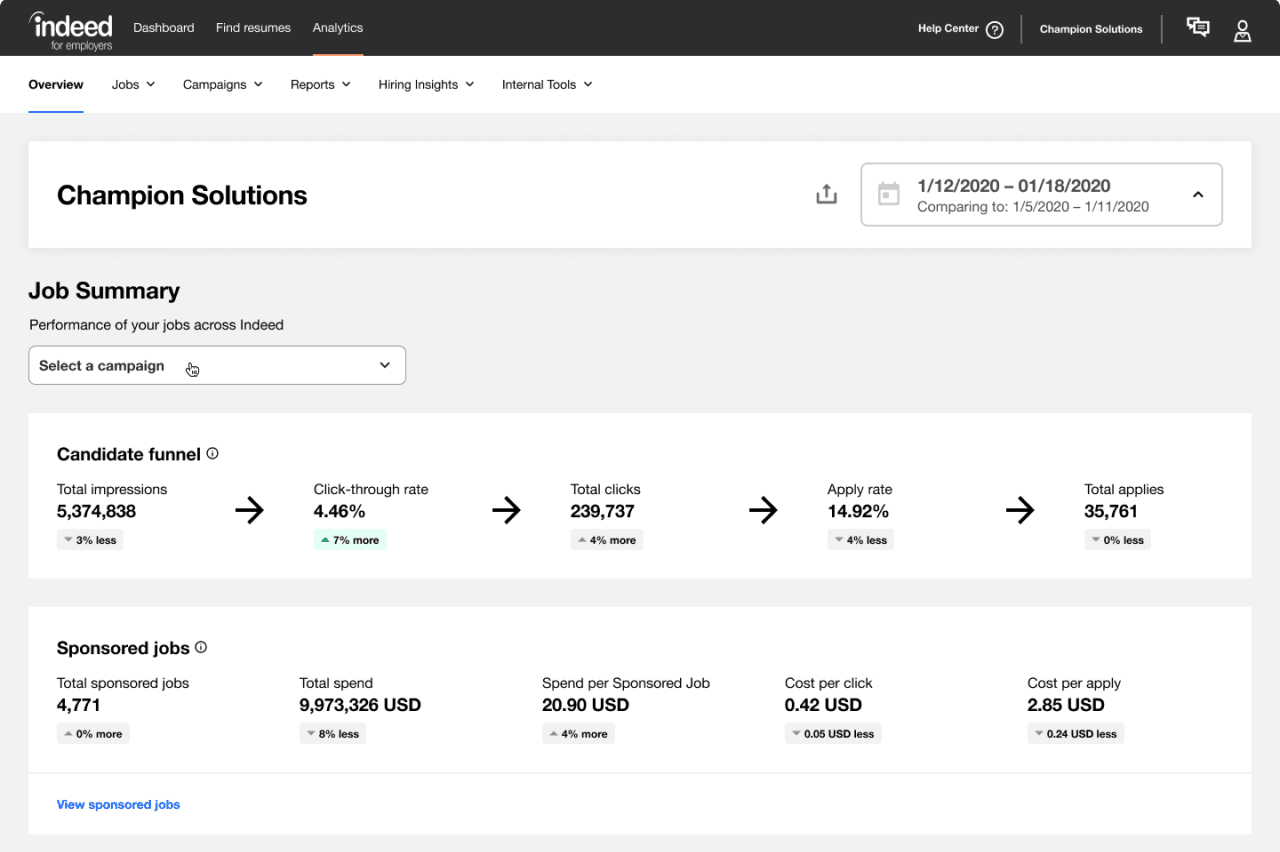The height and width of the screenshot is (852, 1280).
Task: Click the calendar icon in date range
Action: coord(888,194)
